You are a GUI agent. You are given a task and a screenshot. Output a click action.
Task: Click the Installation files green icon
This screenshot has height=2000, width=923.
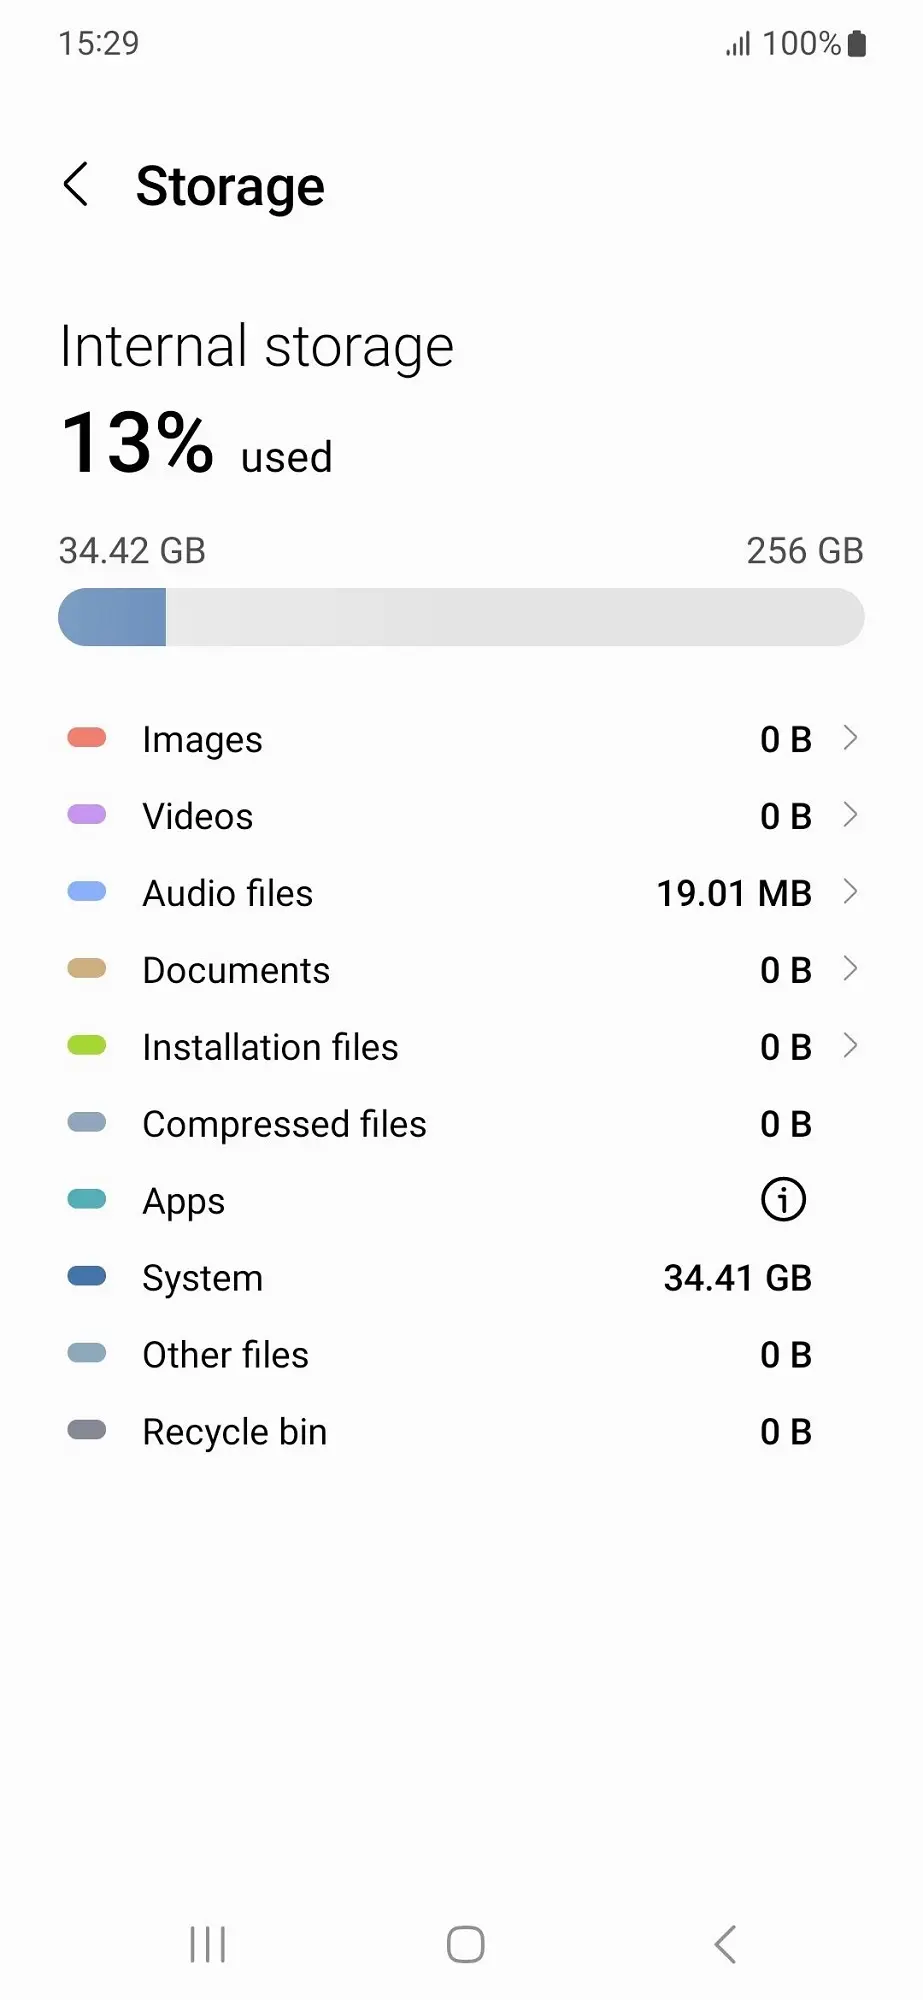(86, 1045)
